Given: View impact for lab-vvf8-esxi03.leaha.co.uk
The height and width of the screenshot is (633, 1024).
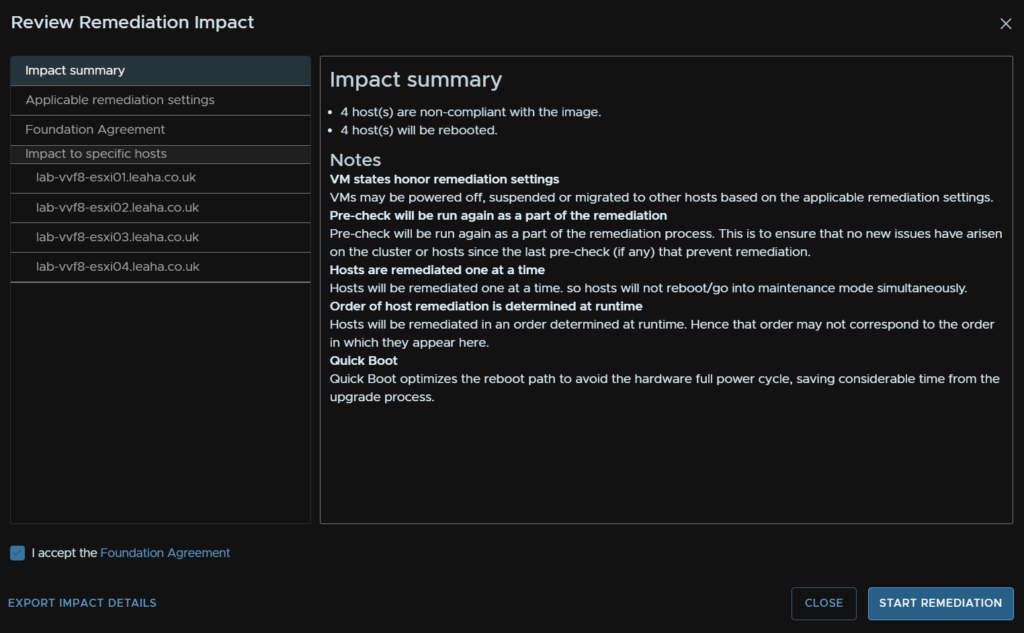Looking at the screenshot, I should click(160, 237).
